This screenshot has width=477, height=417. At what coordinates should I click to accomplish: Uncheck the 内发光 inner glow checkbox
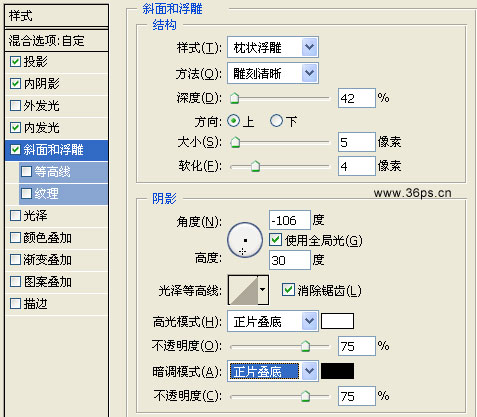click(15, 127)
